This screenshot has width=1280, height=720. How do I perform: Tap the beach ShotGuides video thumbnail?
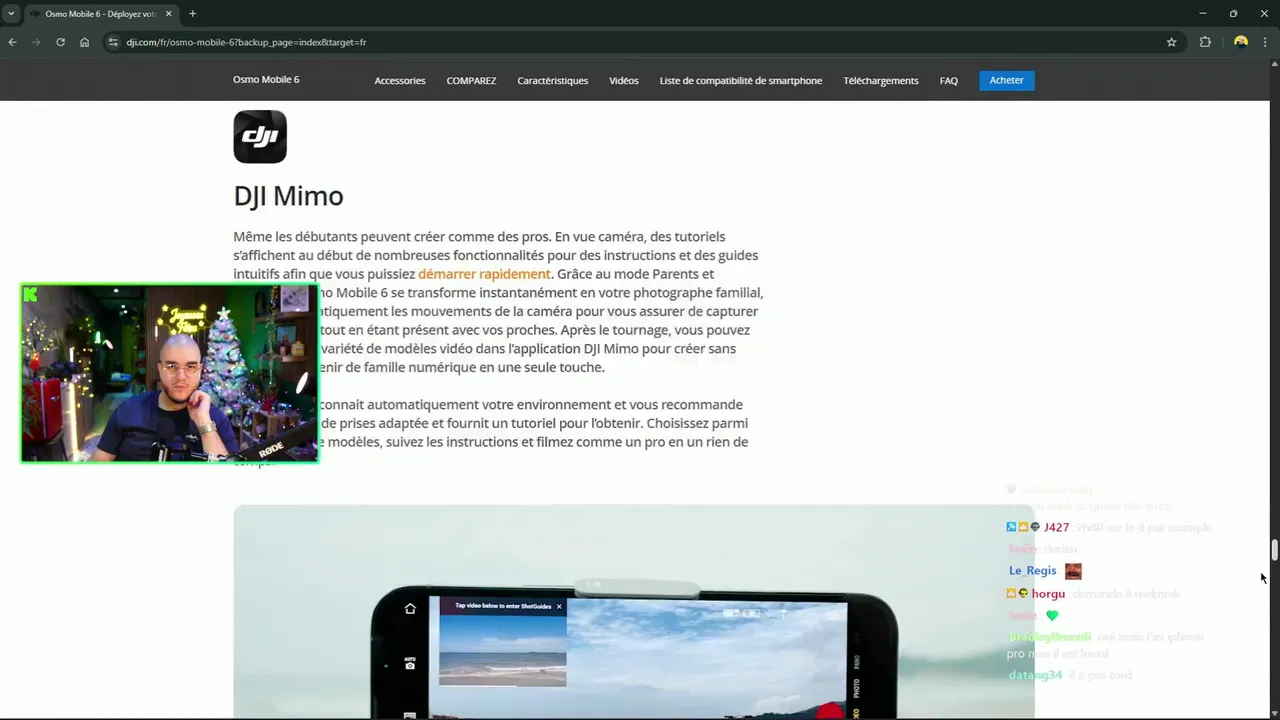(503, 650)
